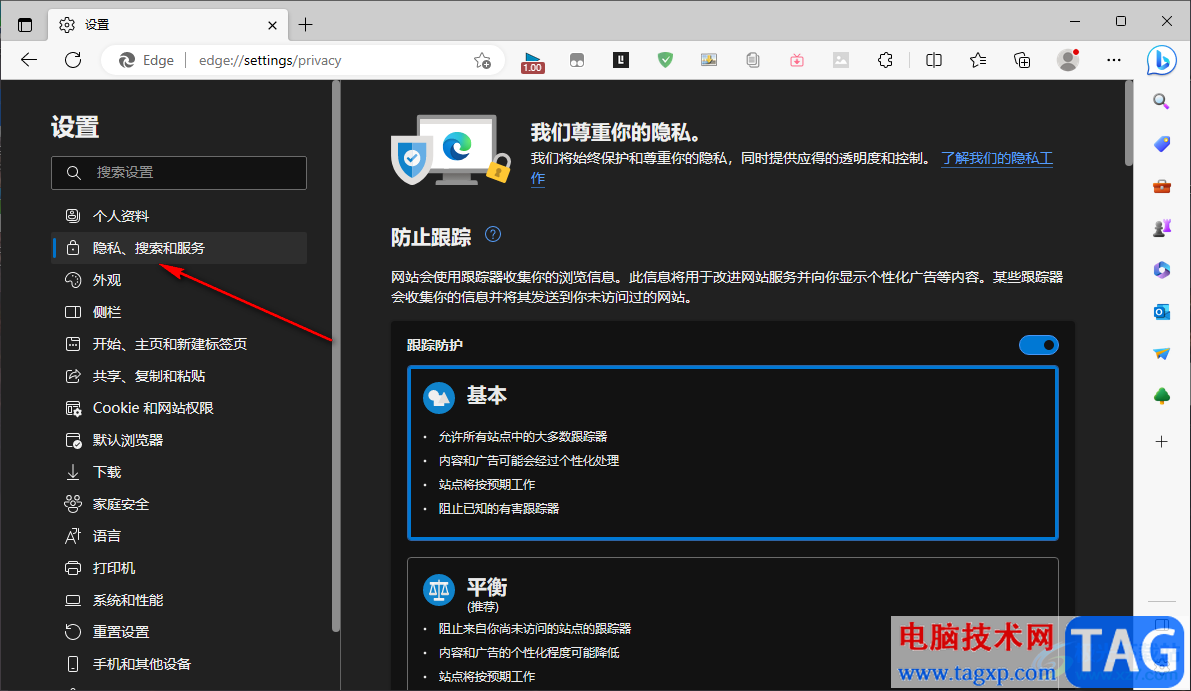Add this page to favorites star
Viewport: 1191px width, 691px height.
482,61
